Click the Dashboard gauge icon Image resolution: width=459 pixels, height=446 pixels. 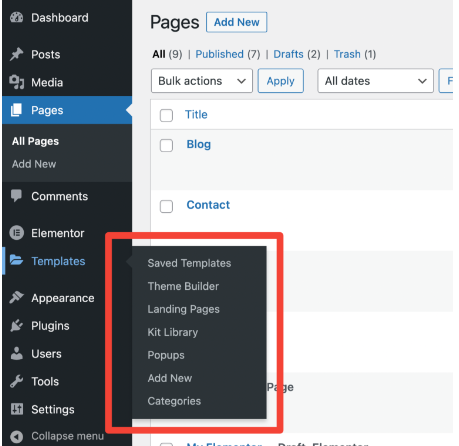pos(16,17)
